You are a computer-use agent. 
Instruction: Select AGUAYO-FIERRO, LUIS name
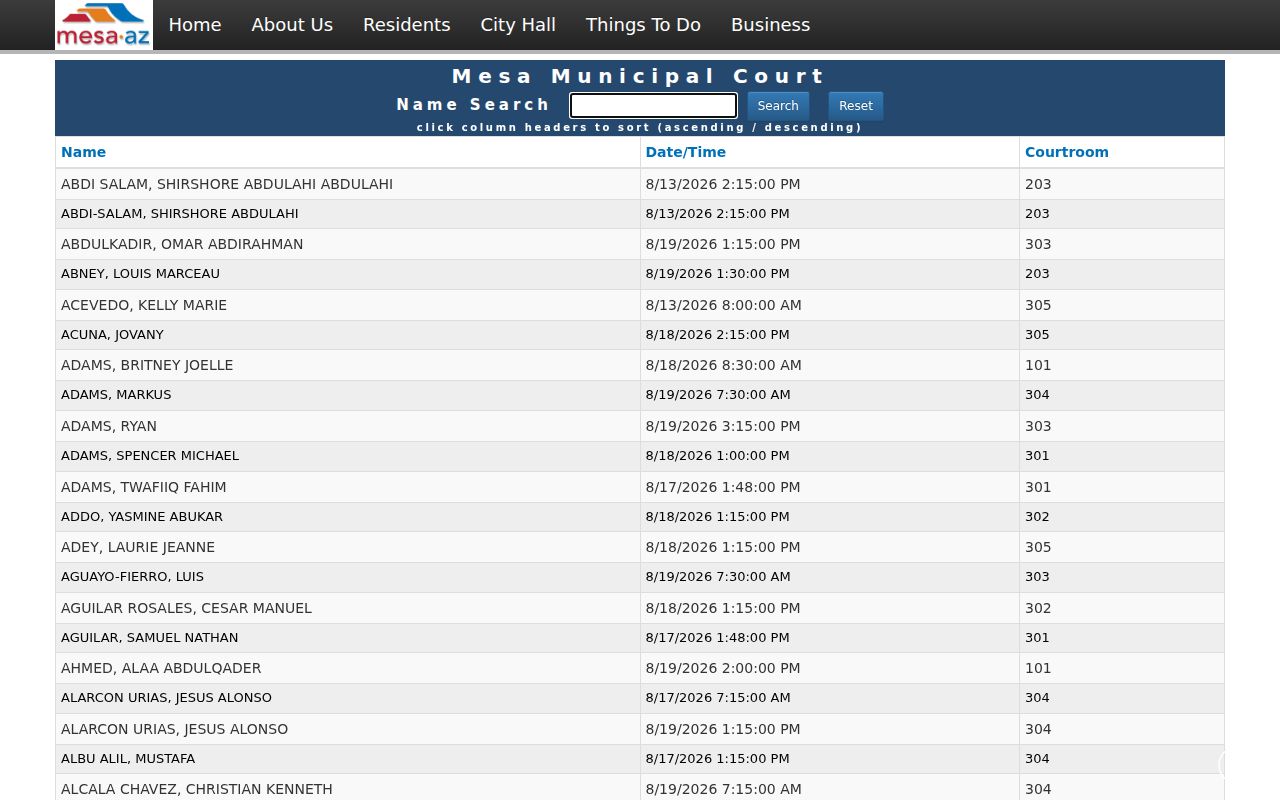point(132,577)
